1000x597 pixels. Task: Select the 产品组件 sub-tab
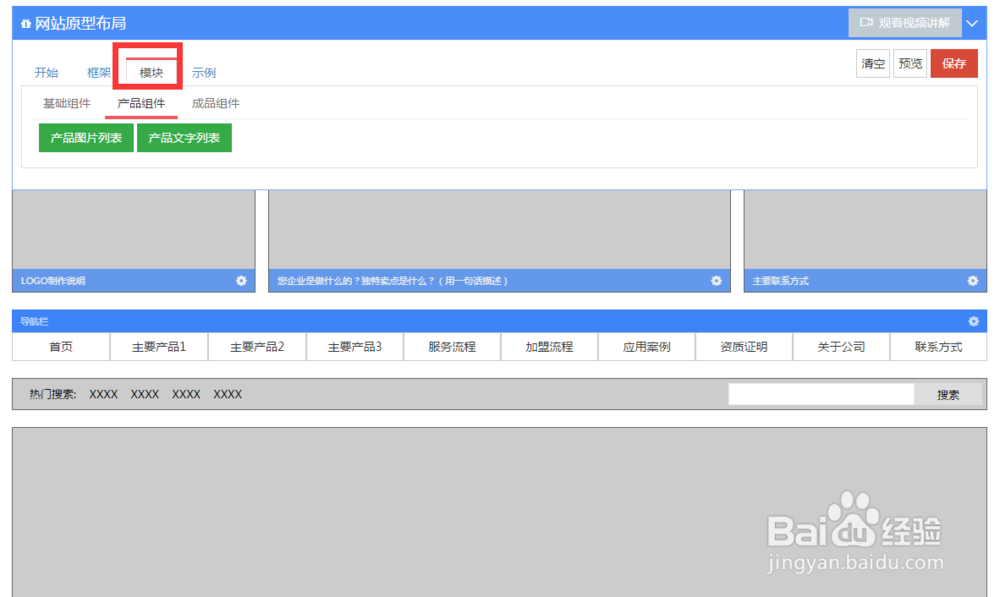pos(141,103)
